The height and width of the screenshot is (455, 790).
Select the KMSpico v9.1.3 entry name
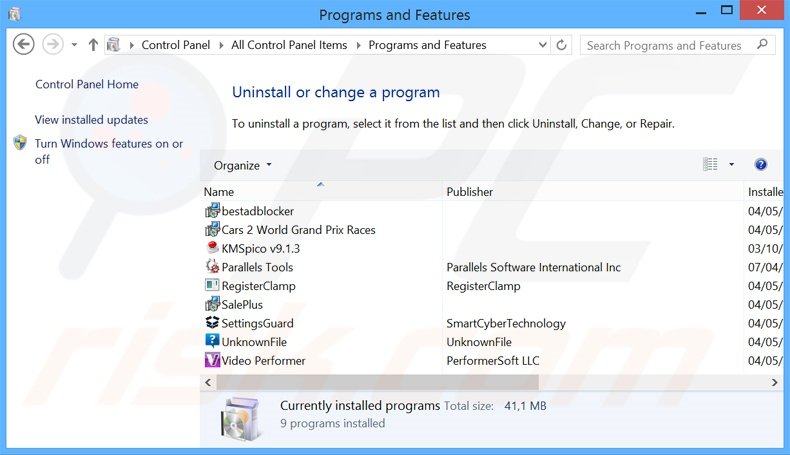260,248
